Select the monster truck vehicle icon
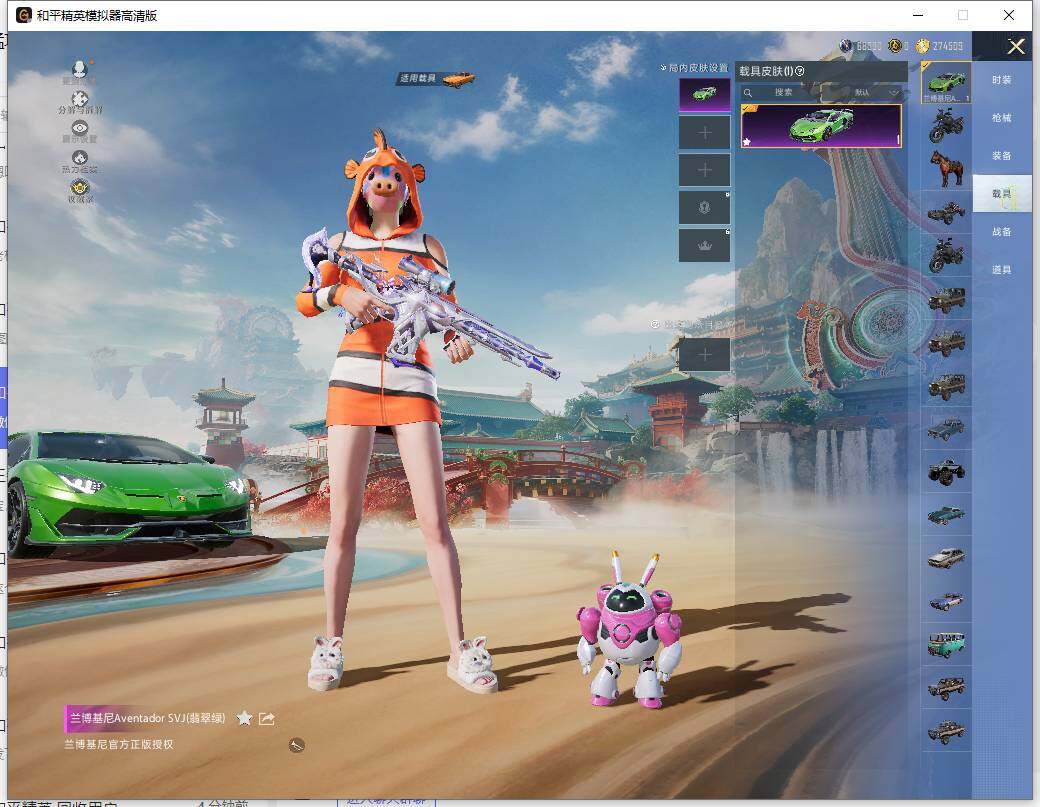The image size is (1040, 807). [945, 470]
